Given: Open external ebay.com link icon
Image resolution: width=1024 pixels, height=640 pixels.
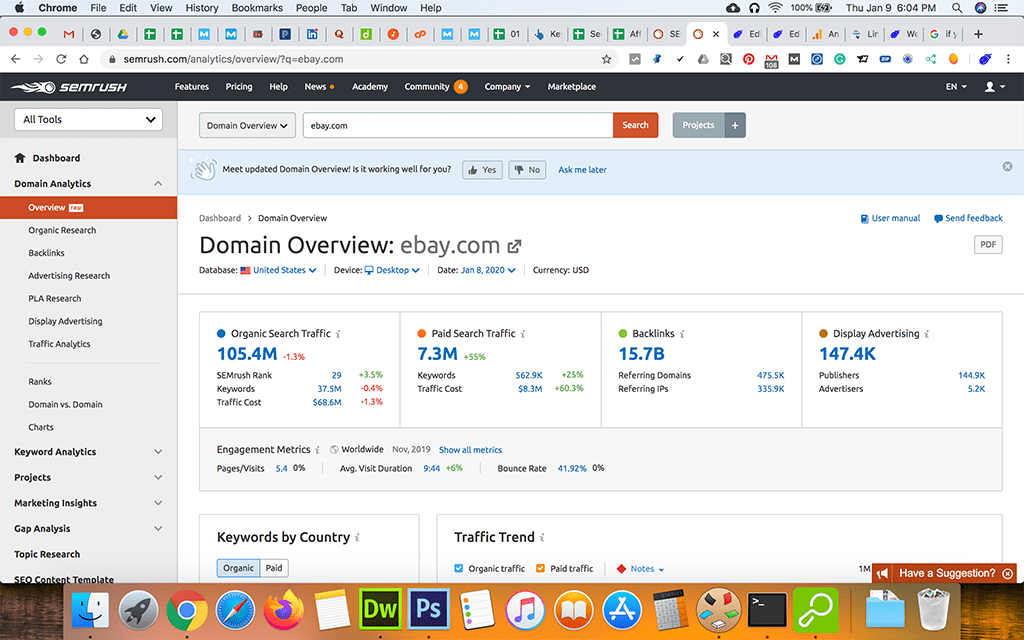Looking at the screenshot, I should coord(515,246).
